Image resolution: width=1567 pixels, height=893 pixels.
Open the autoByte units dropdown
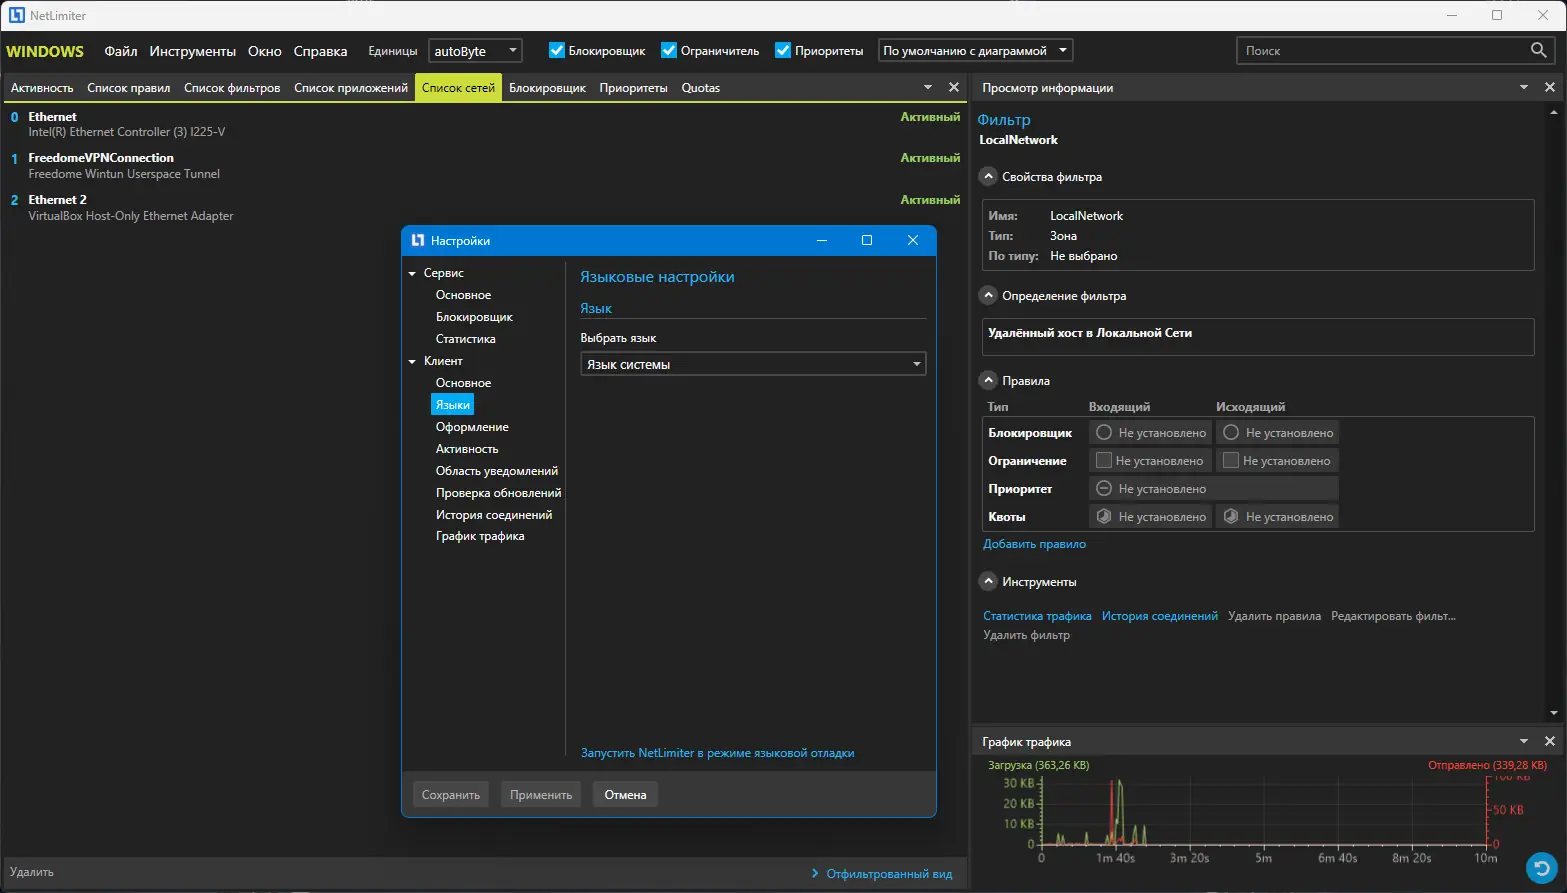(476, 51)
